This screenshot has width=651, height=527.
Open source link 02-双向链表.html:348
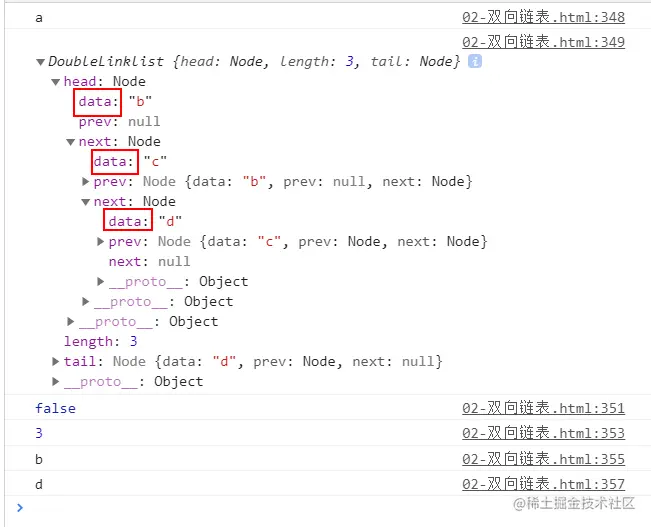[x=543, y=17]
